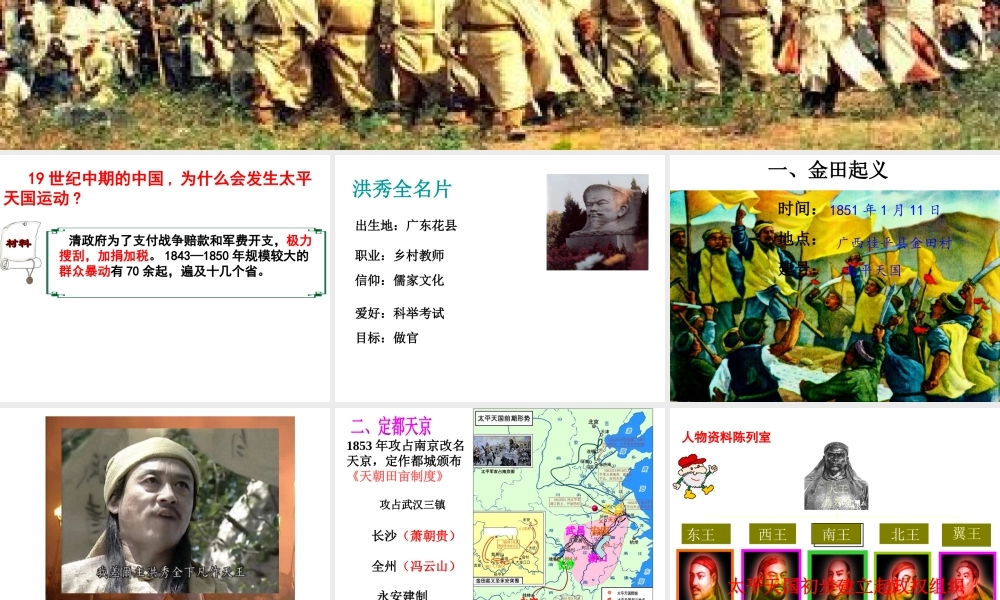Click the cartoon mascot with red cap

click(x=695, y=476)
